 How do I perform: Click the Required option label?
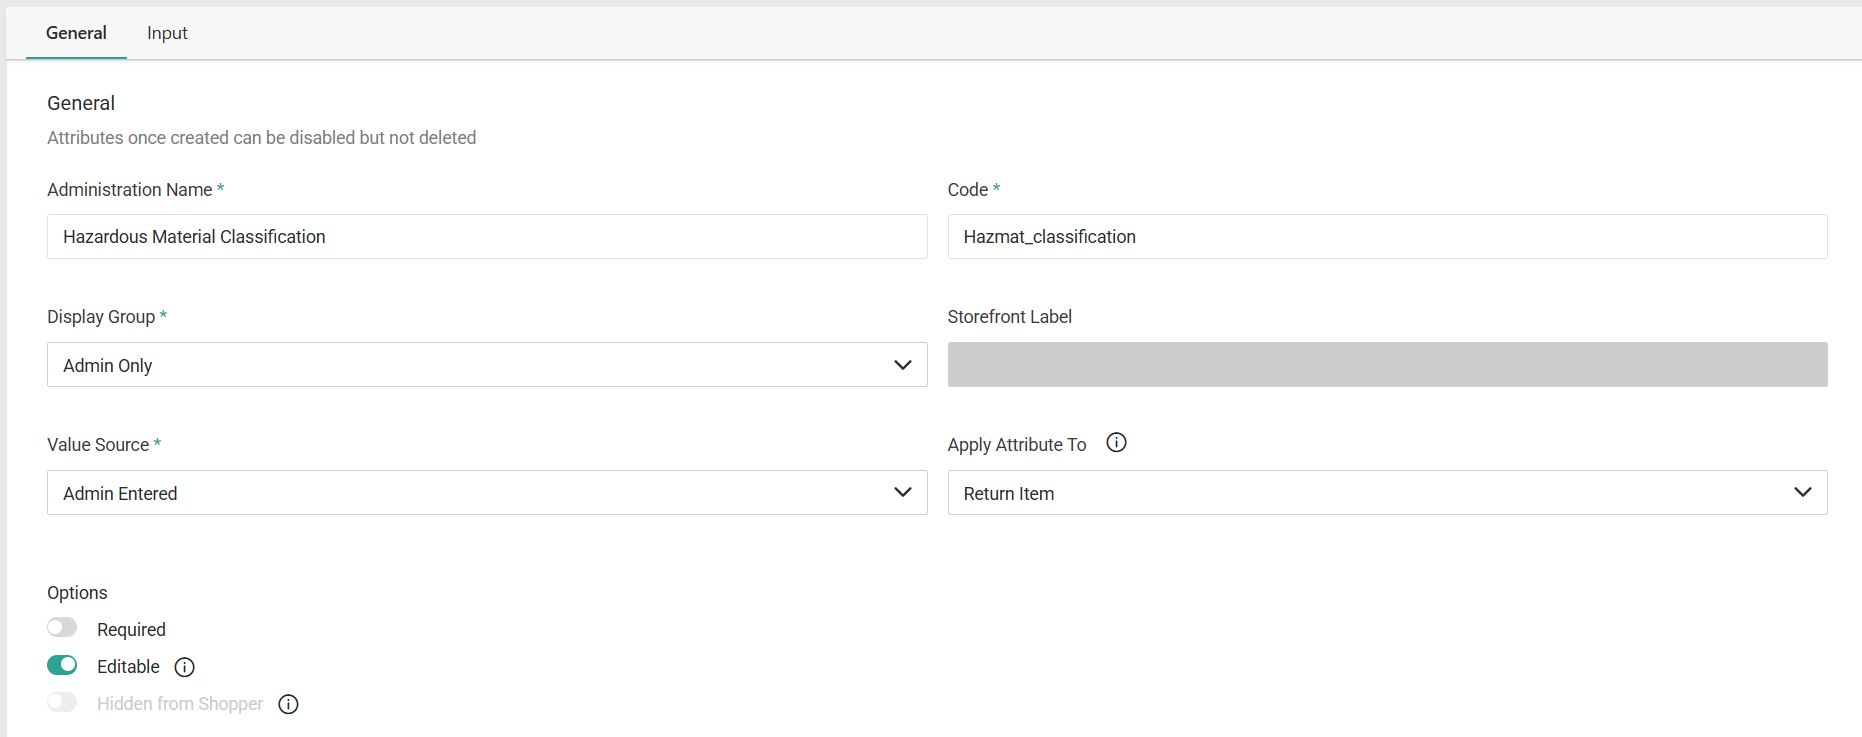tap(131, 630)
